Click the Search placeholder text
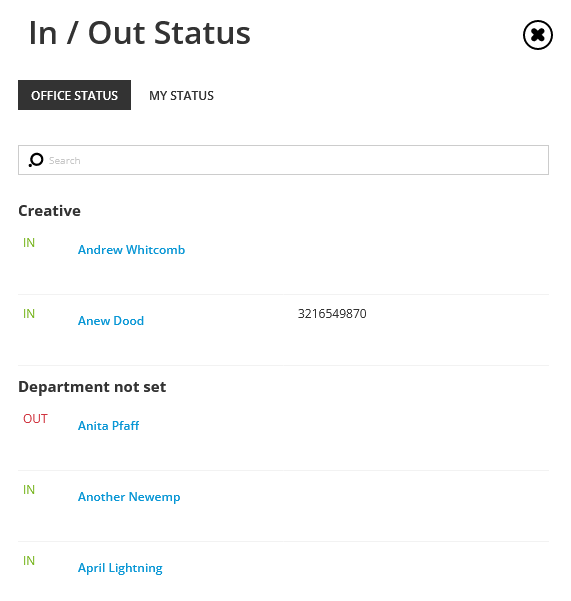 65,160
